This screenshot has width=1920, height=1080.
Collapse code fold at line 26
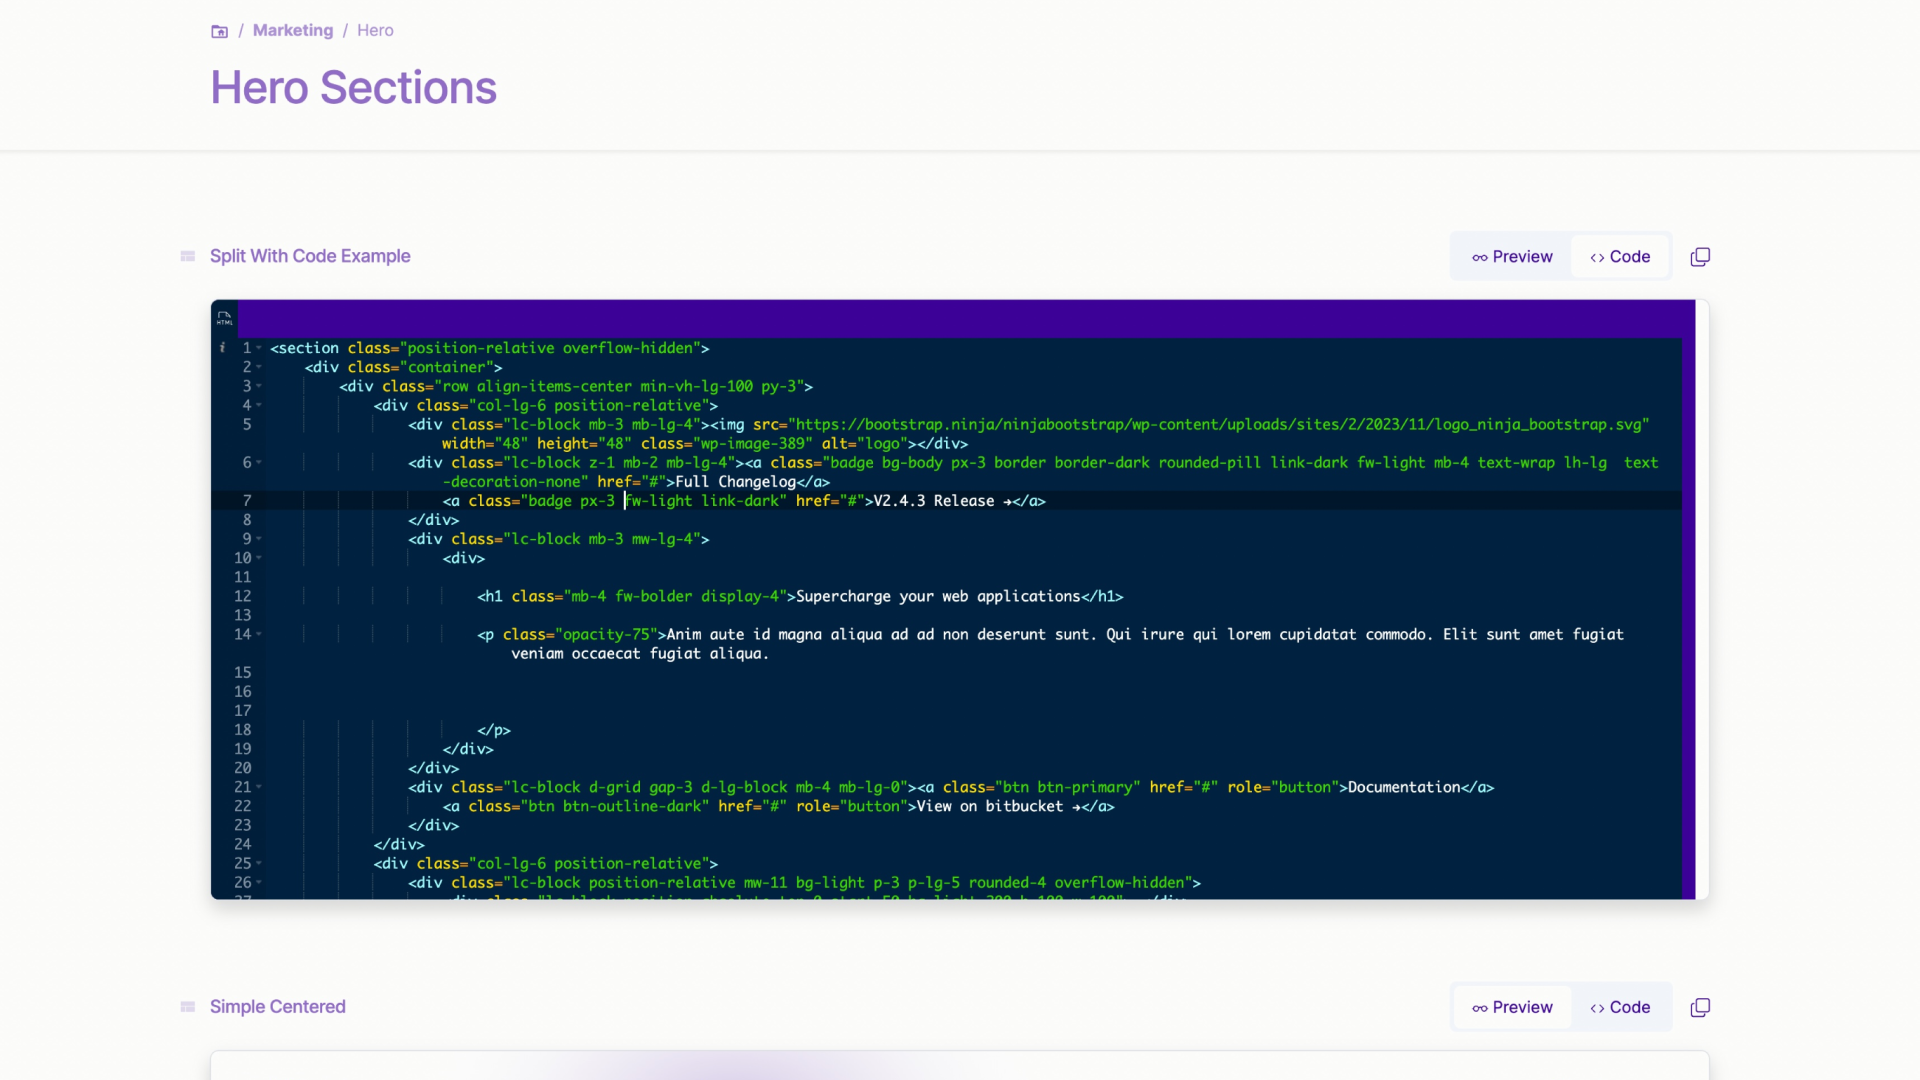[259, 882]
